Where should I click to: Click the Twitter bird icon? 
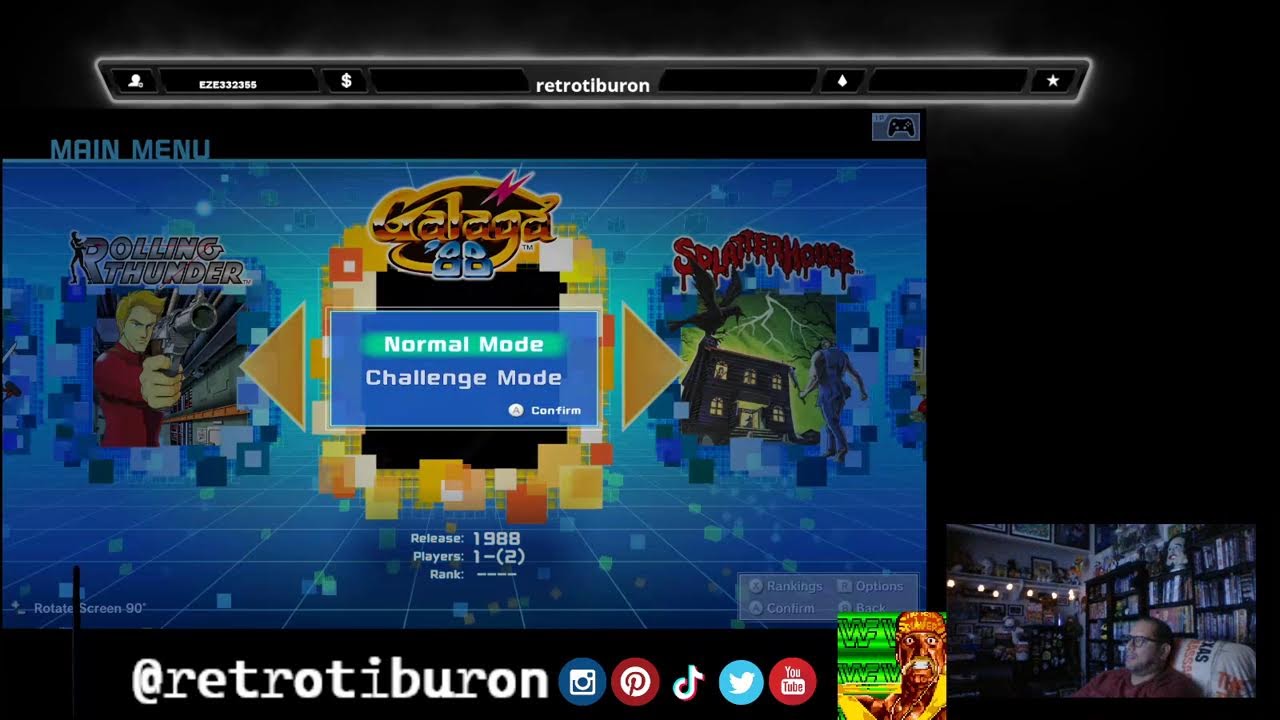click(x=741, y=683)
